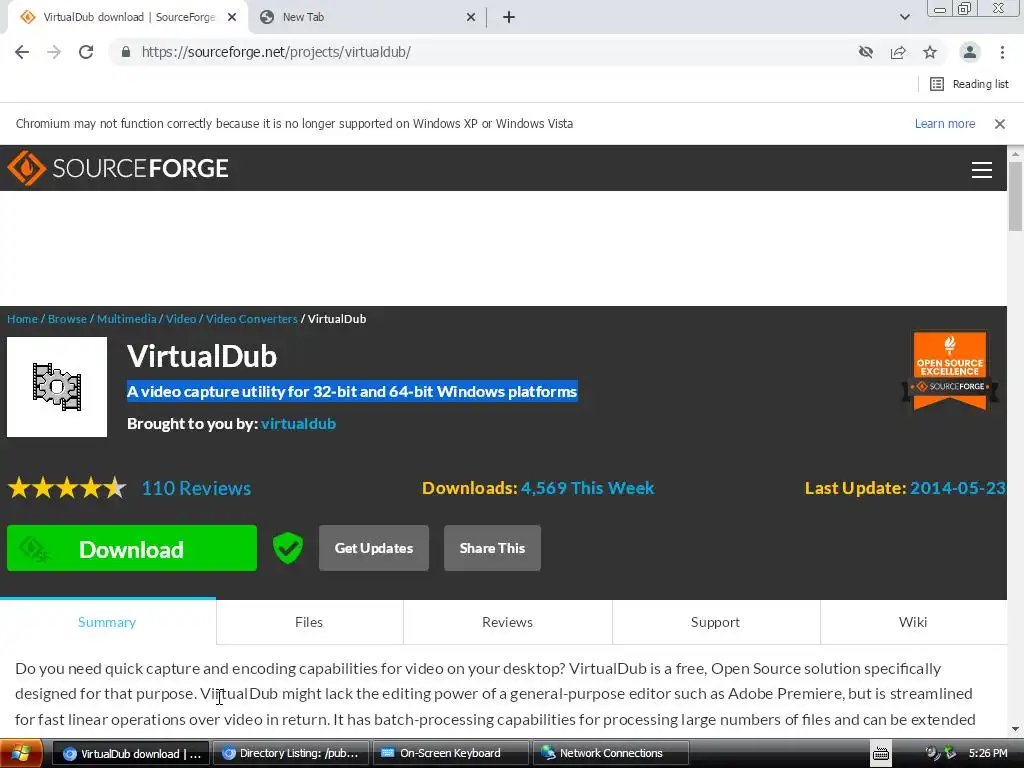The image size is (1024, 768).
Task: Click VirtualDub download taskbar button
Action: (x=131, y=754)
